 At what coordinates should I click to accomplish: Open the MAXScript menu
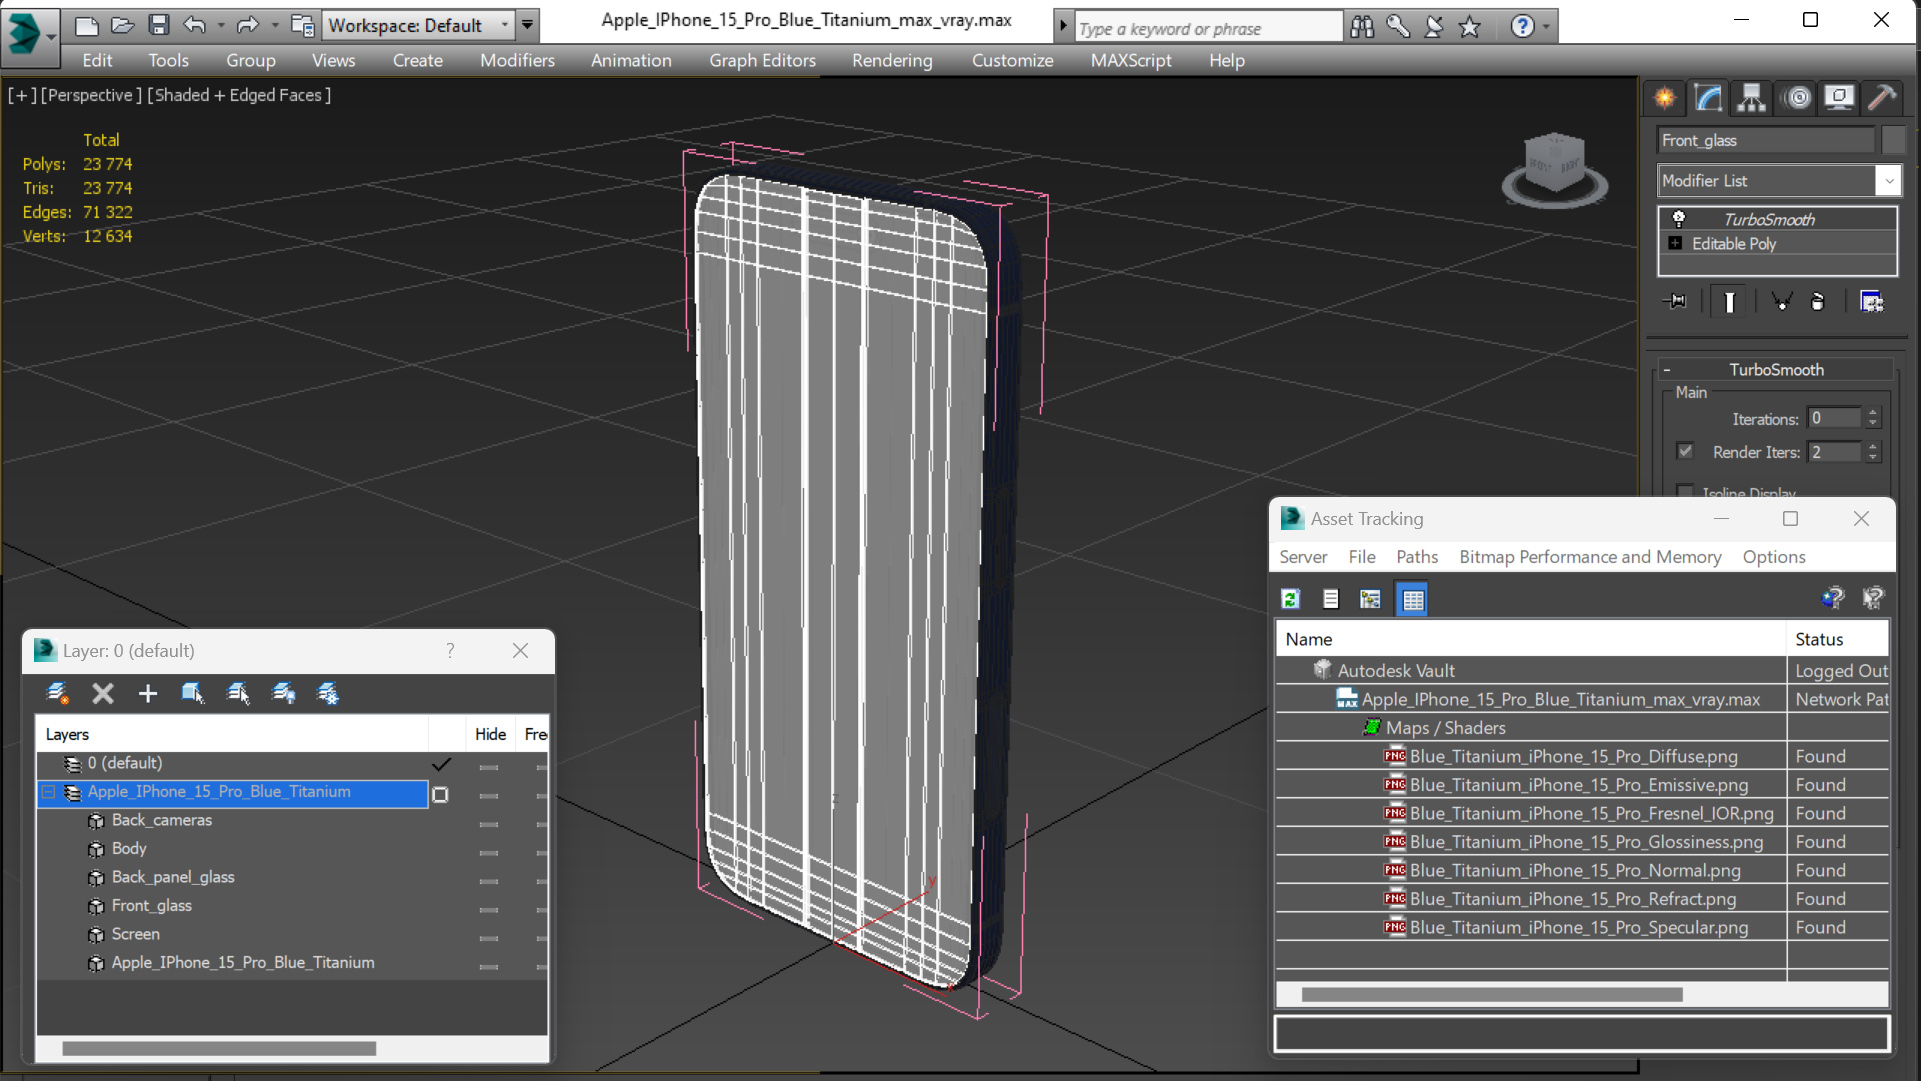[1130, 60]
